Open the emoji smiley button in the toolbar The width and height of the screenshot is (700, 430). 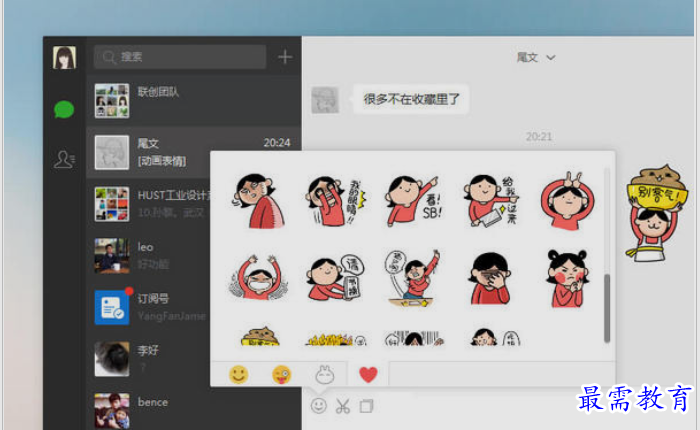(x=319, y=405)
